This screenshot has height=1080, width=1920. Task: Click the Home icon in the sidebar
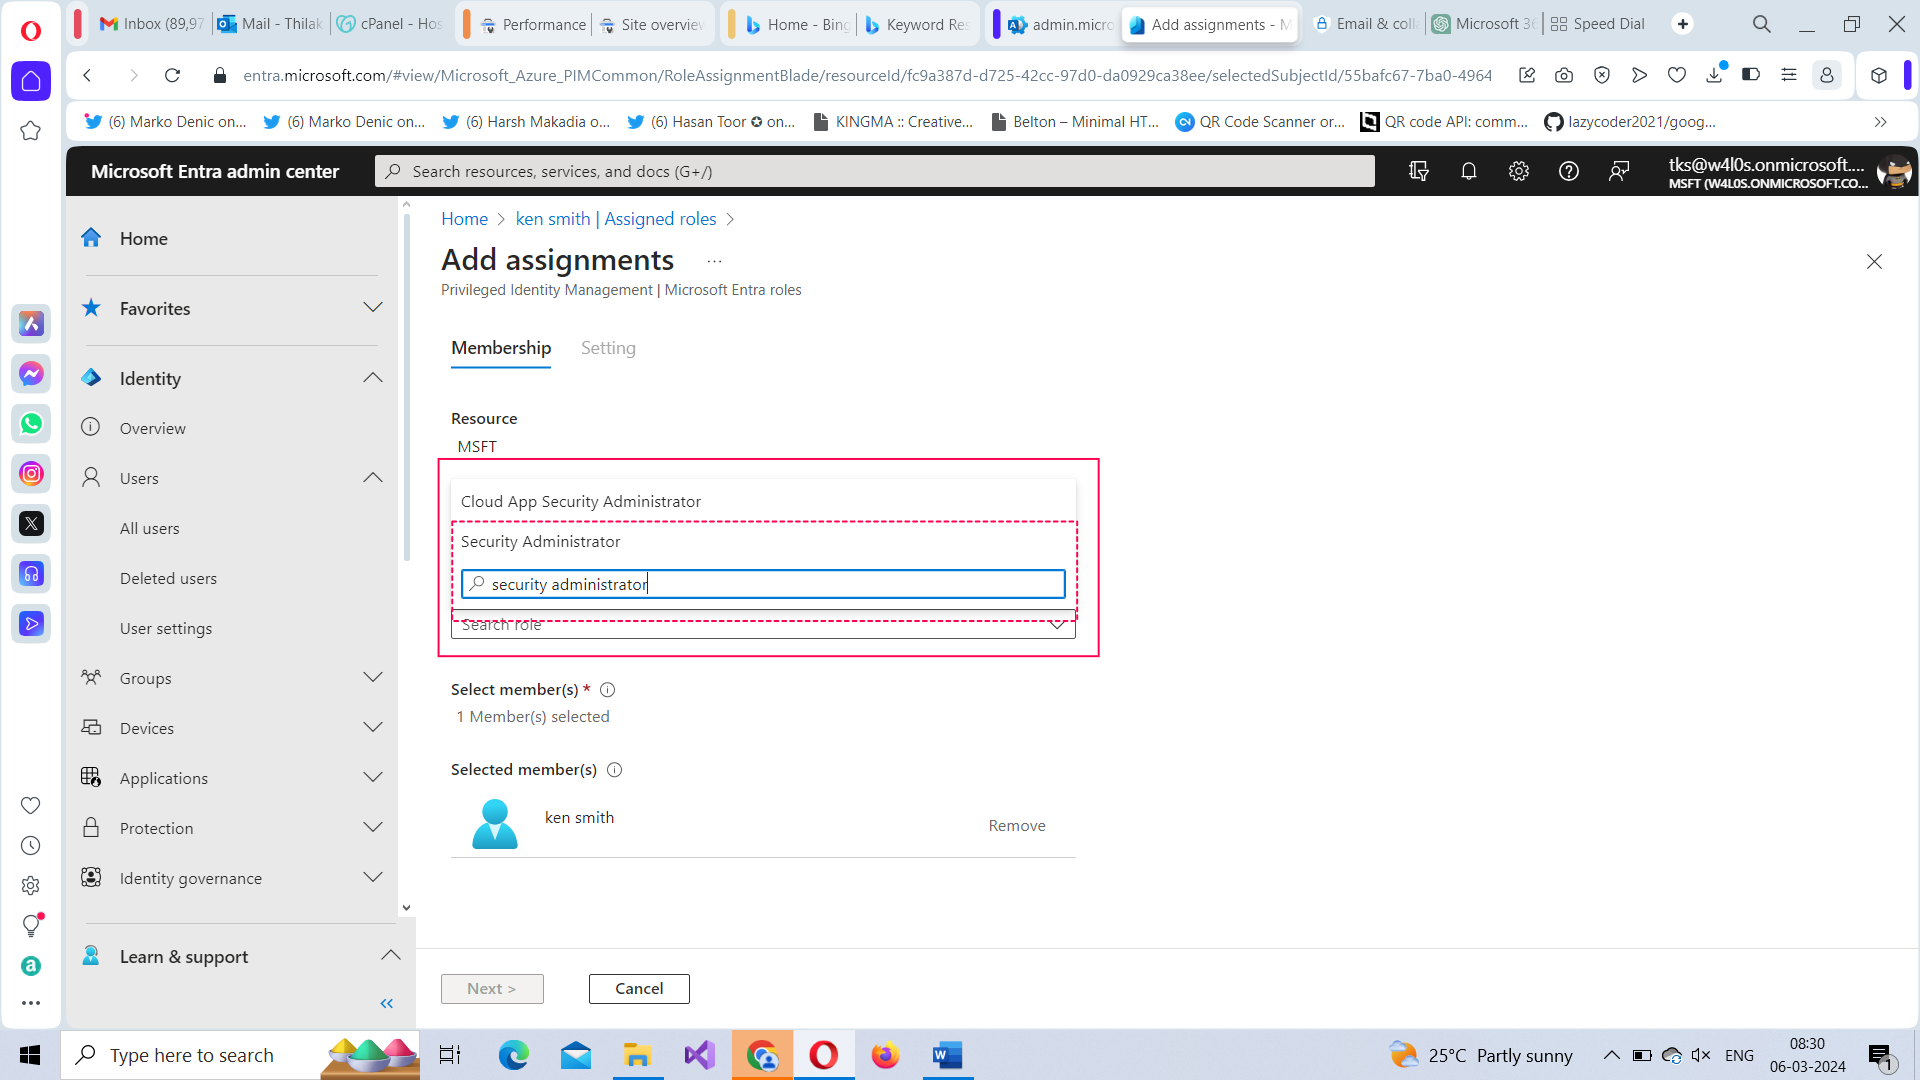point(91,238)
